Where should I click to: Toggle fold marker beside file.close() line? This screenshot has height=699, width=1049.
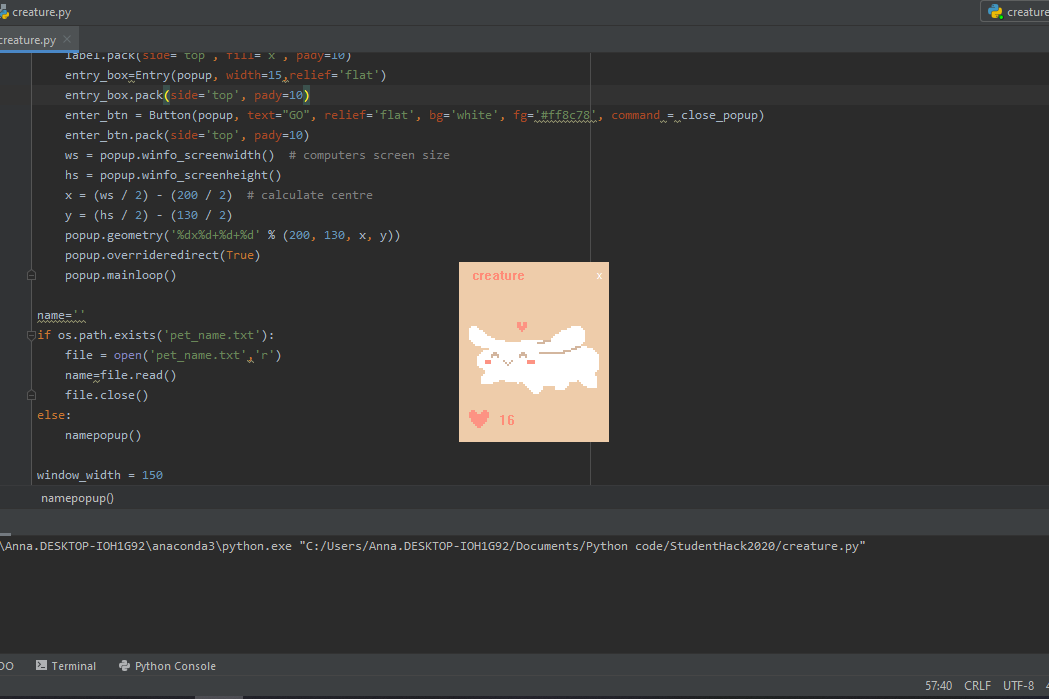point(31,395)
